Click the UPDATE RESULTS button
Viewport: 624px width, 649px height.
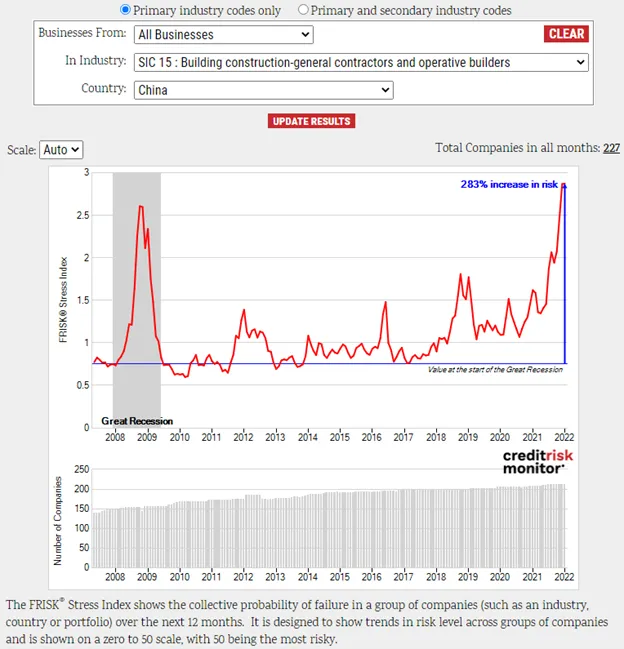311,121
